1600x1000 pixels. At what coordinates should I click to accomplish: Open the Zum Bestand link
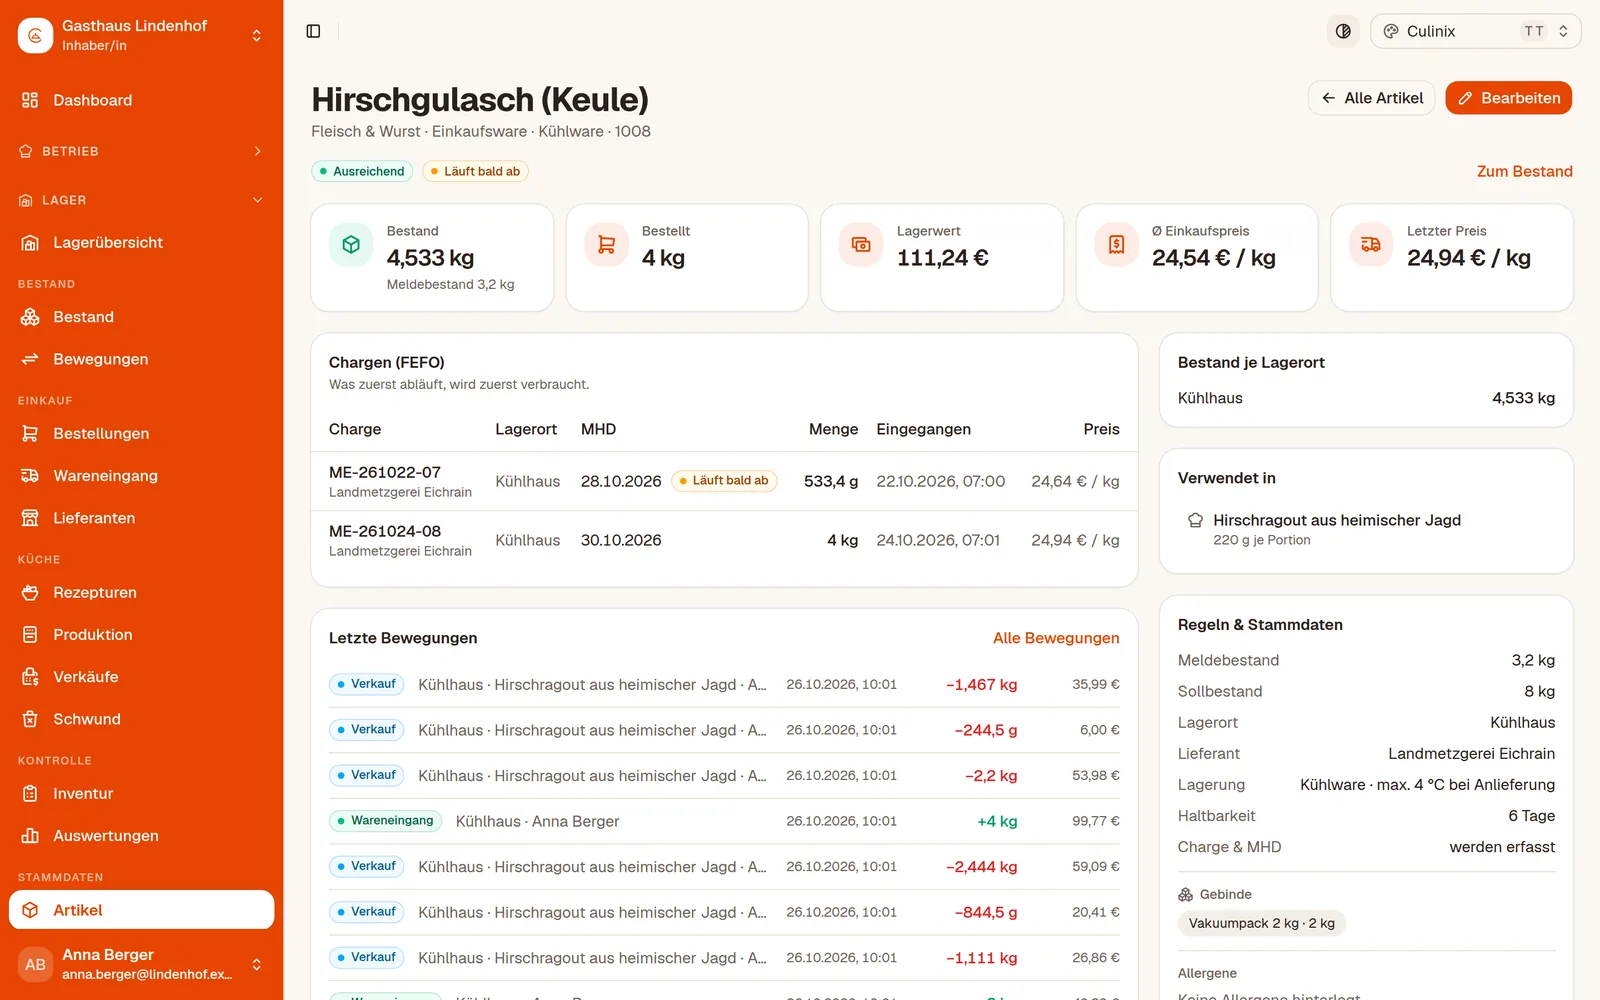click(1524, 171)
